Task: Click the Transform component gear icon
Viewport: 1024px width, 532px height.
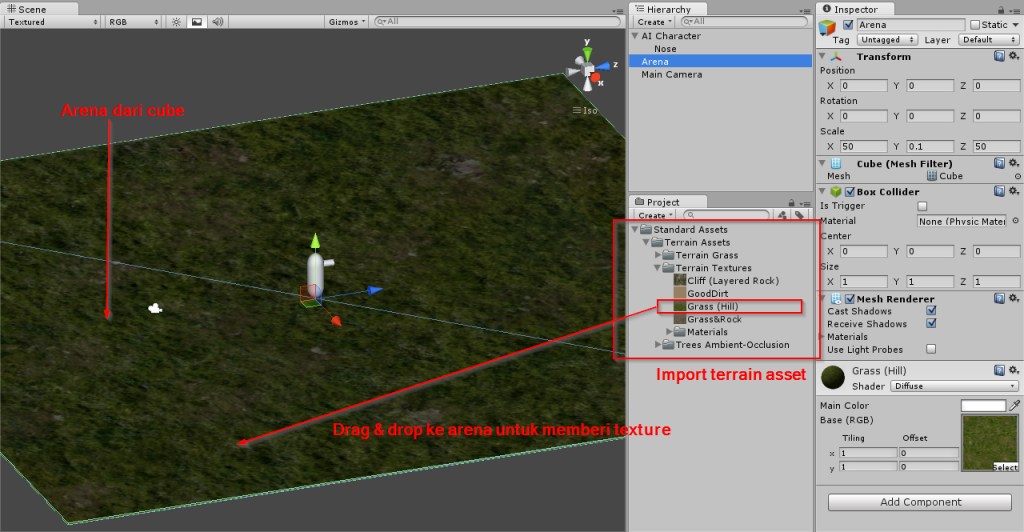Action: click(1013, 57)
